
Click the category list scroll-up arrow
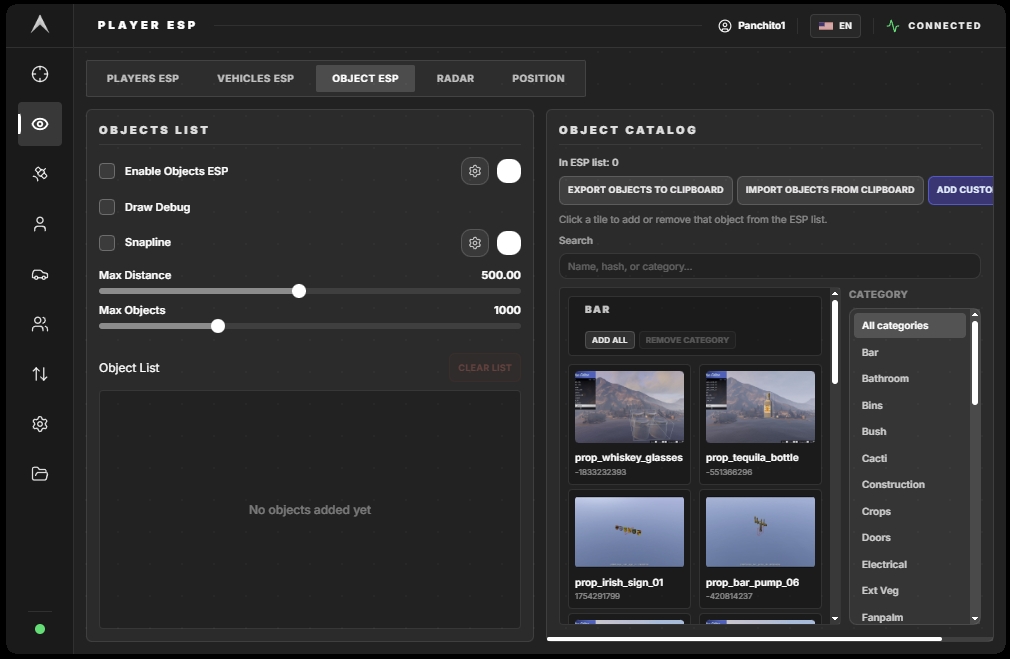tap(975, 314)
